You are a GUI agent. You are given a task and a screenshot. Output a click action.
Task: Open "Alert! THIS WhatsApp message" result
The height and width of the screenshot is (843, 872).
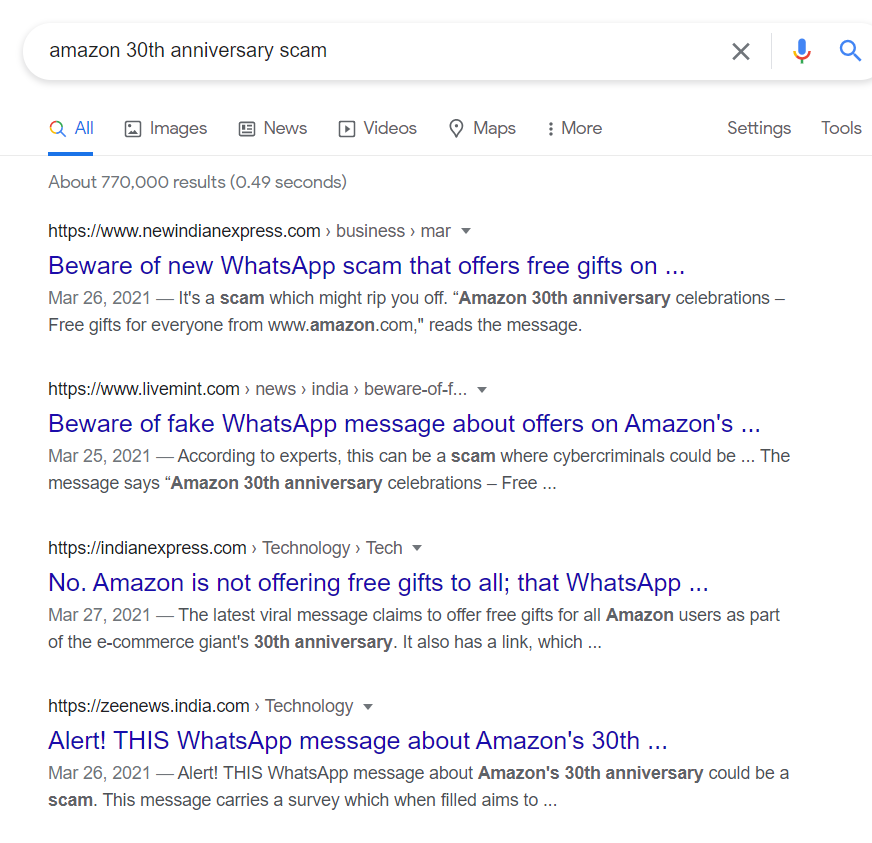(357, 741)
